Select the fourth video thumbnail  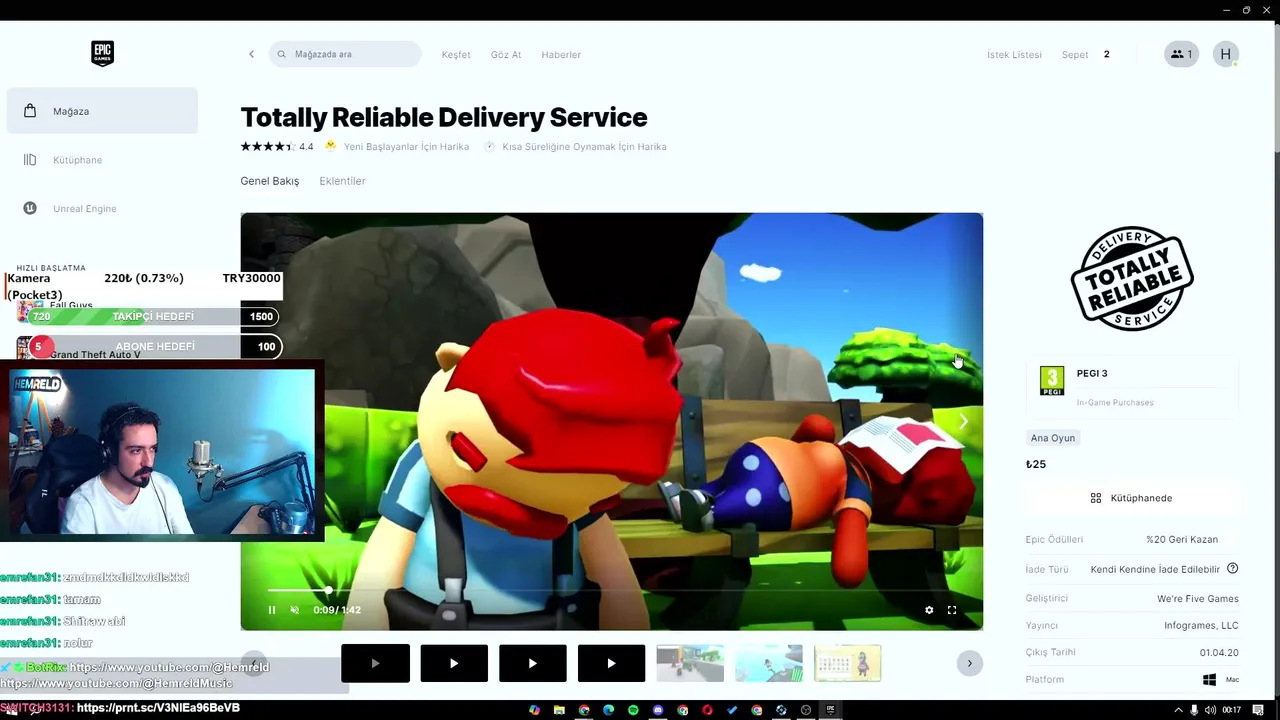(611, 663)
